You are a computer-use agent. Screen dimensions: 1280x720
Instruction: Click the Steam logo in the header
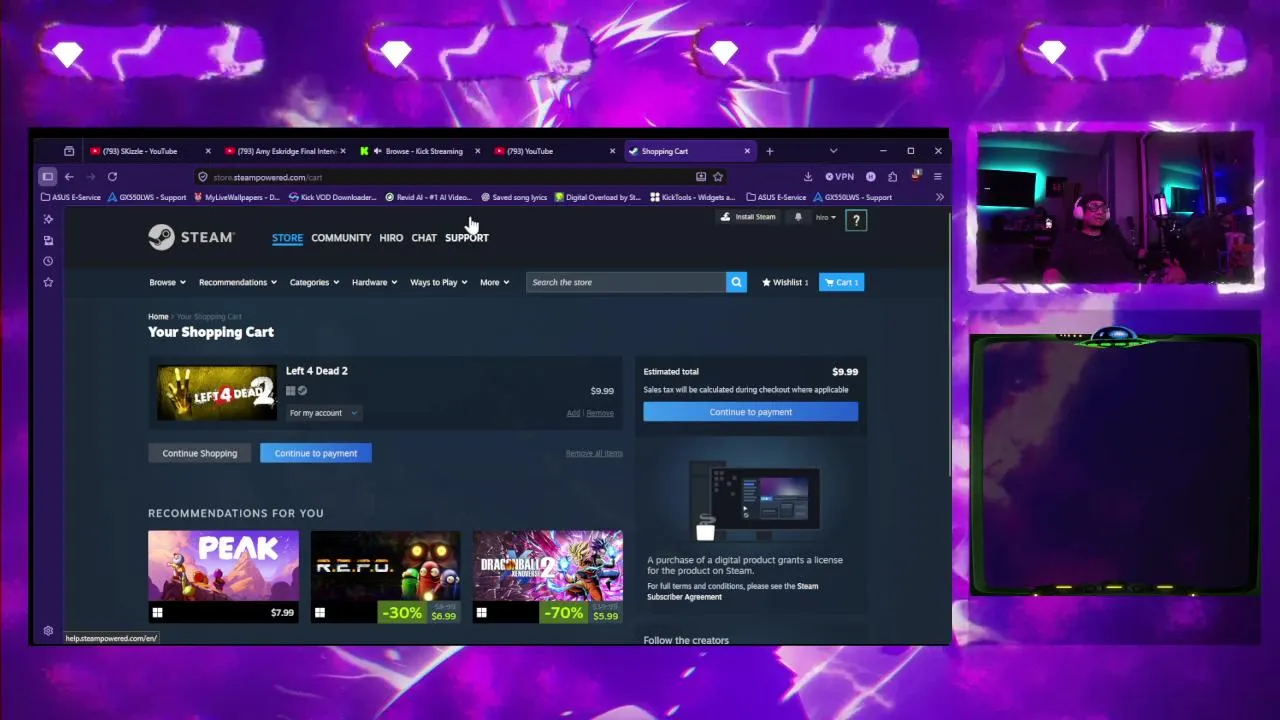[x=191, y=237]
